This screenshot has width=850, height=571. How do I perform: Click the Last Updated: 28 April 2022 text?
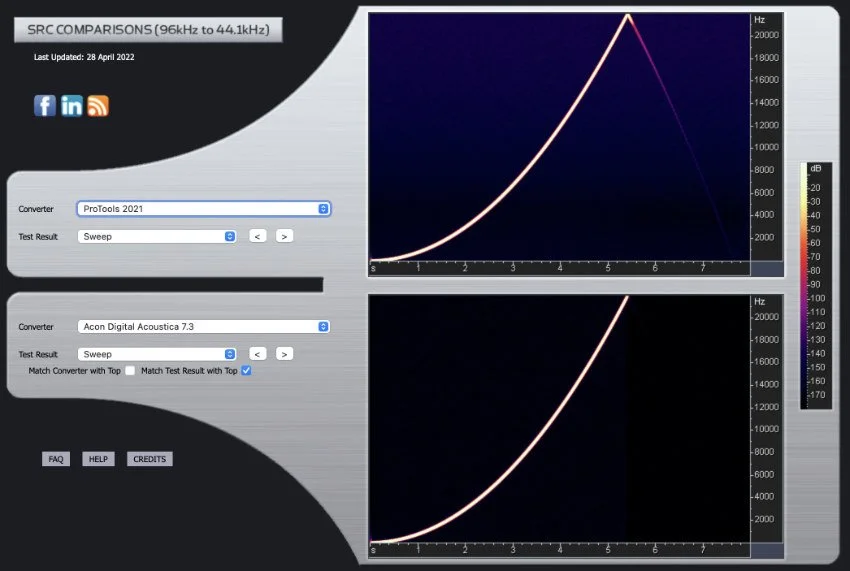pyautogui.click(x=84, y=57)
